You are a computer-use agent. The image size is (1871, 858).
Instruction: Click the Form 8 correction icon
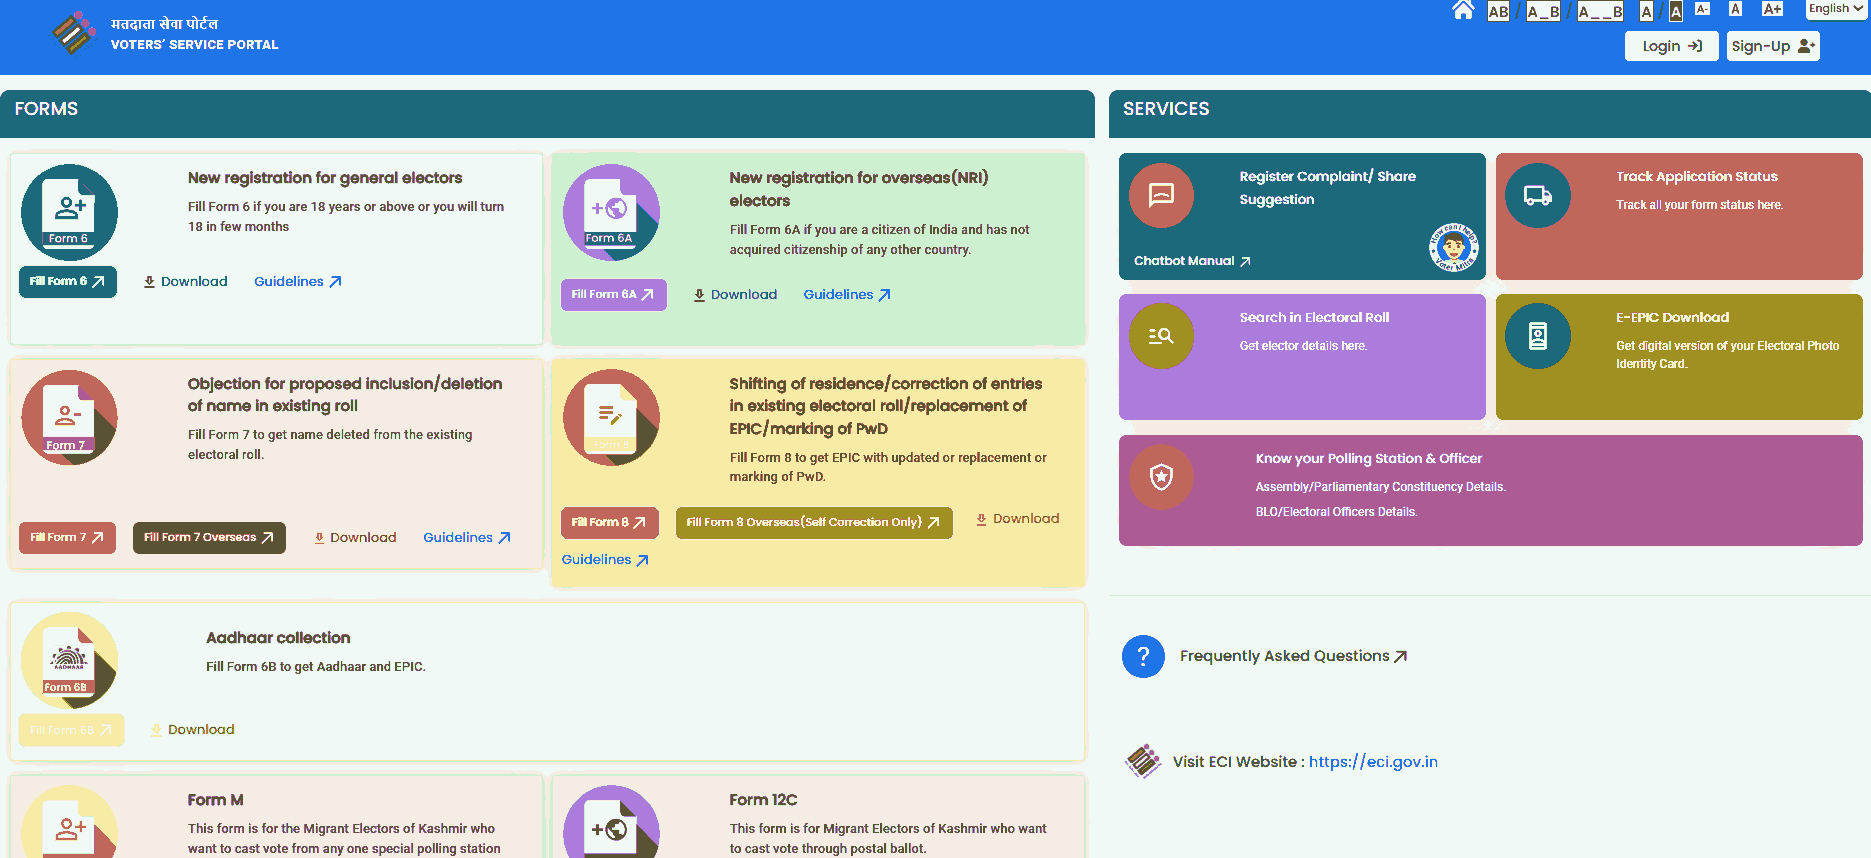click(x=611, y=417)
